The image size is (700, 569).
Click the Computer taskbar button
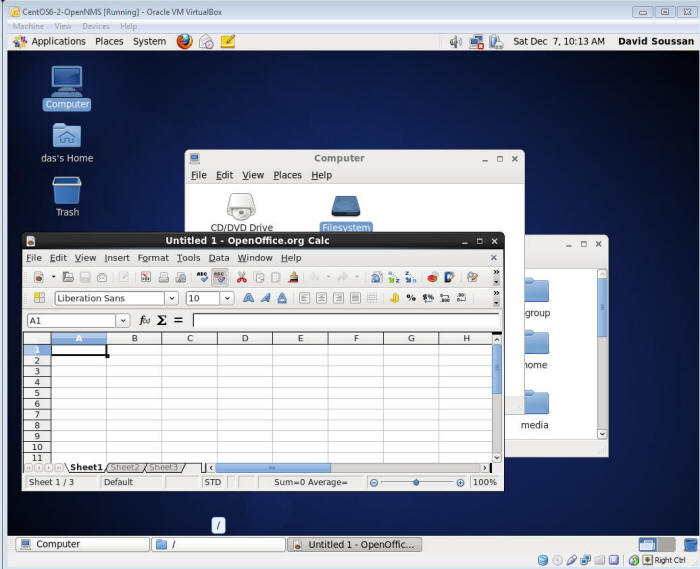coord(83,544)
